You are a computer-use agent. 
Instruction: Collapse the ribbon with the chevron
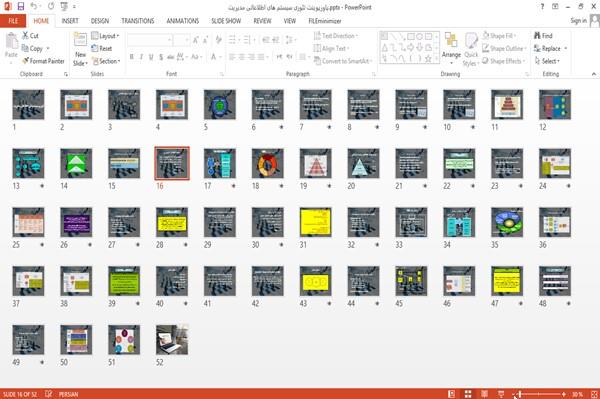(x=593, y=74)
